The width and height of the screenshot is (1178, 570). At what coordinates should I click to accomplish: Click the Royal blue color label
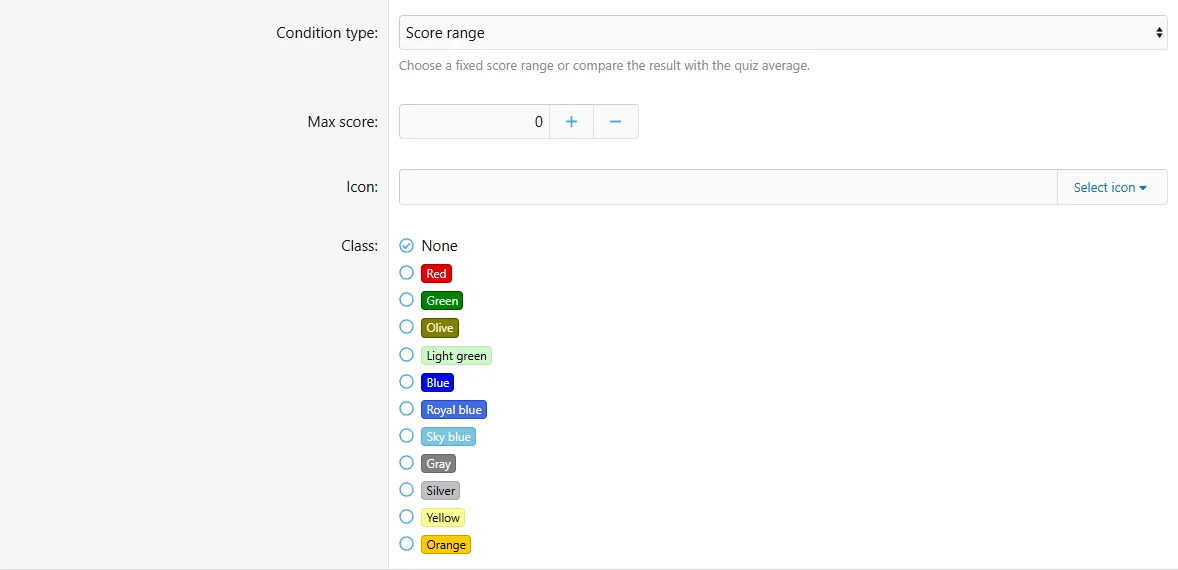454,410
